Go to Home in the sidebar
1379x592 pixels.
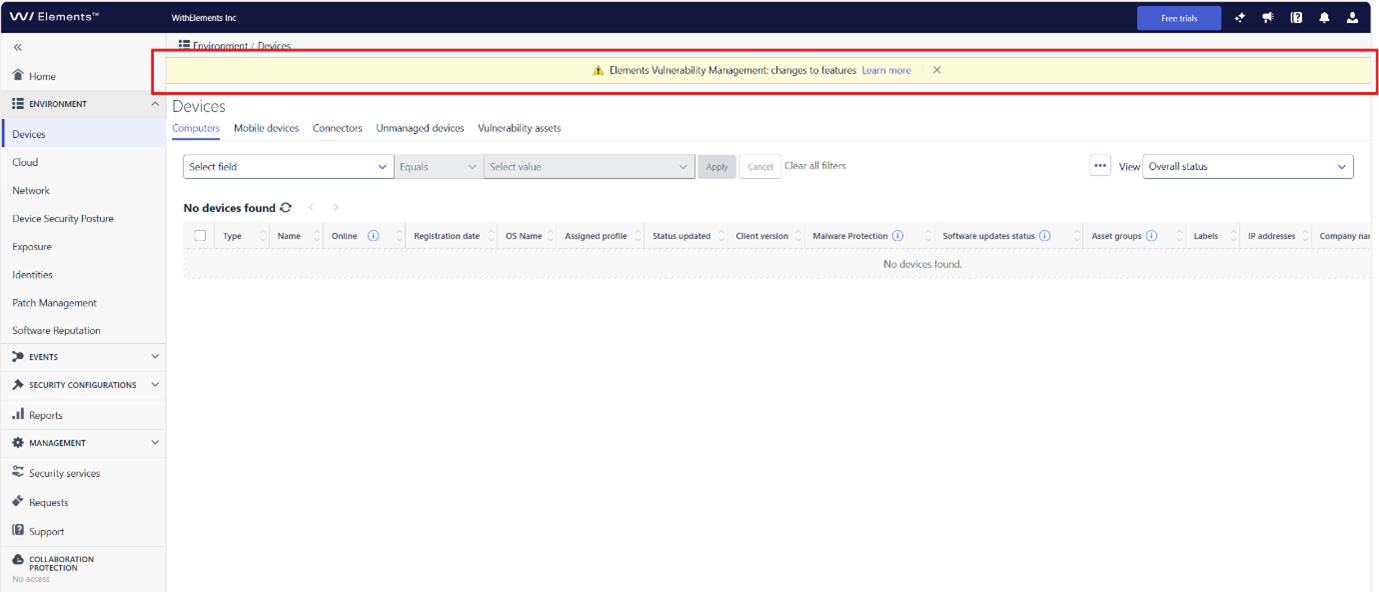[x=42, y=76]
